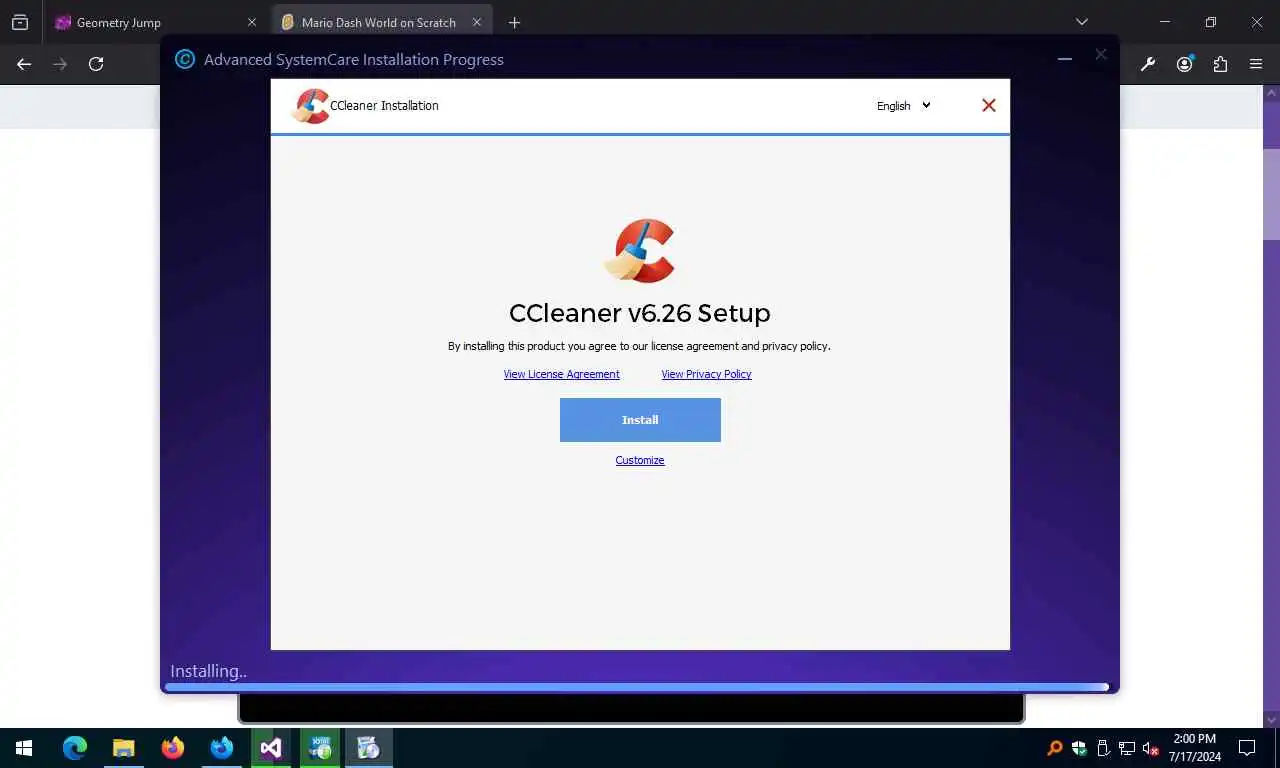The height and width of the screenshot is (768, 1280).
Task: Click the browser back arrow
Action: coord(24,64)
